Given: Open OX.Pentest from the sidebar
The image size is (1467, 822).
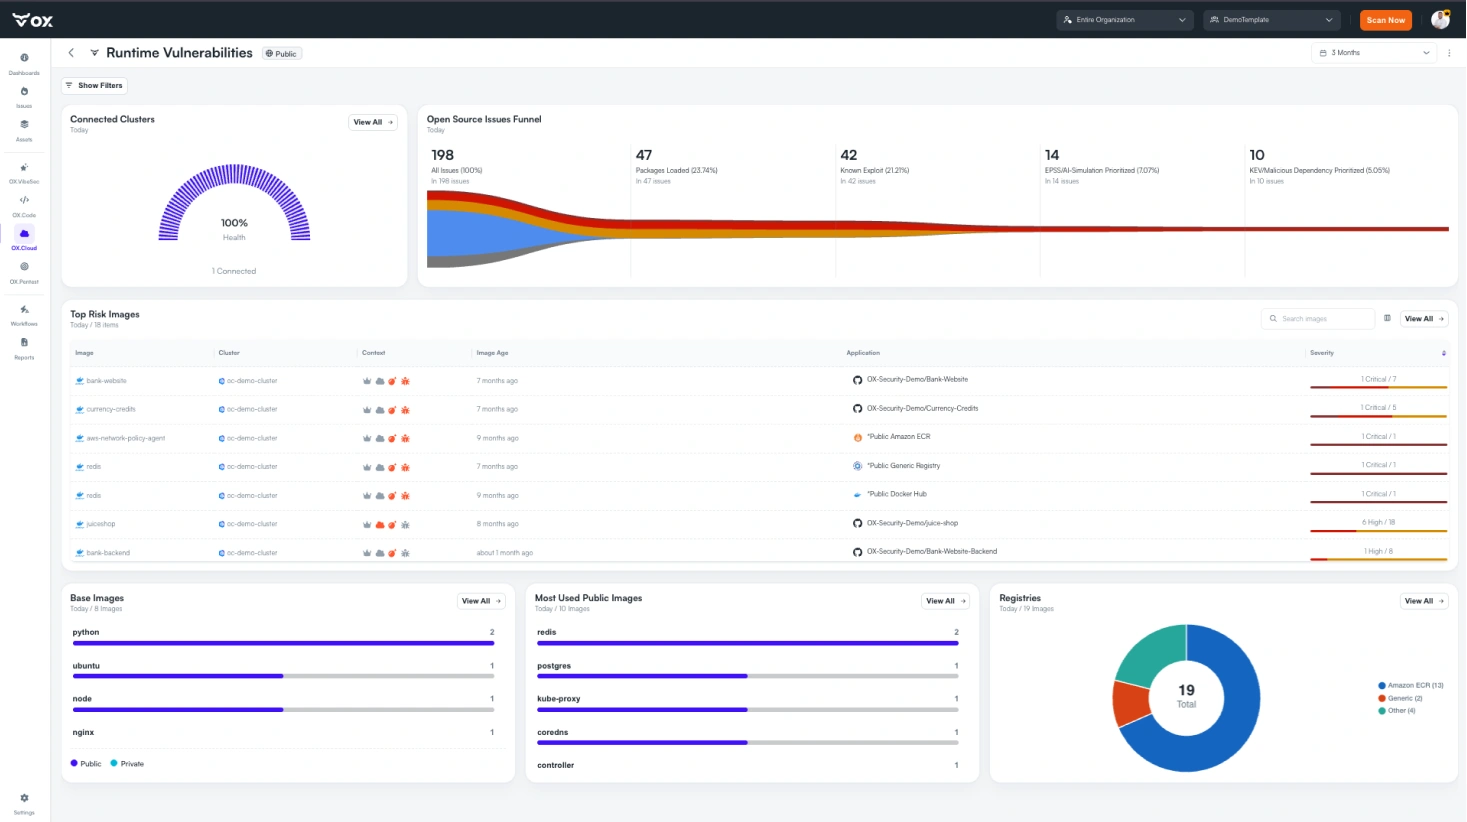Looking at the screenshot, I should [x=24, y=272].
